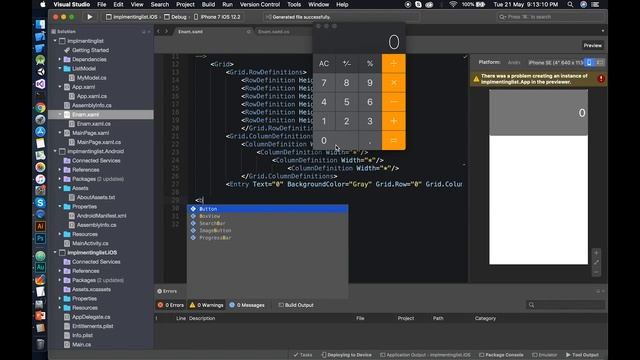Select Button in the autocomplete list
This screenshot has height=360, width=640.
267,209
